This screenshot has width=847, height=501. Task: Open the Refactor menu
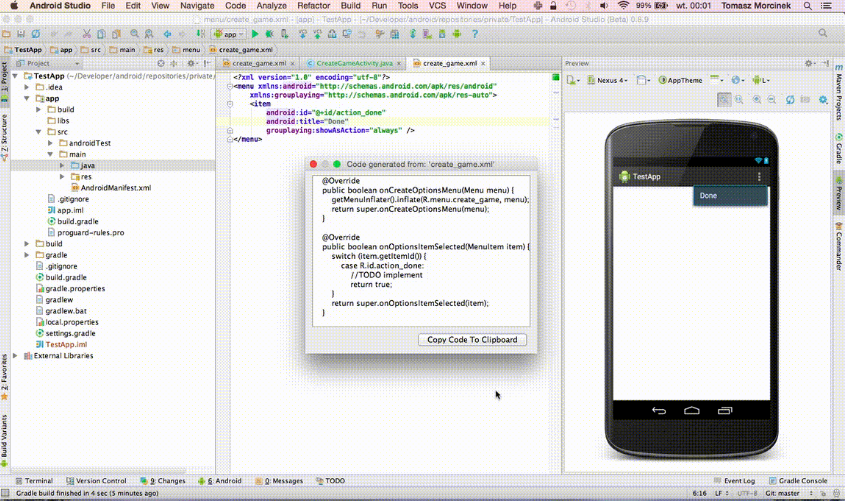(x=313, y=5)
